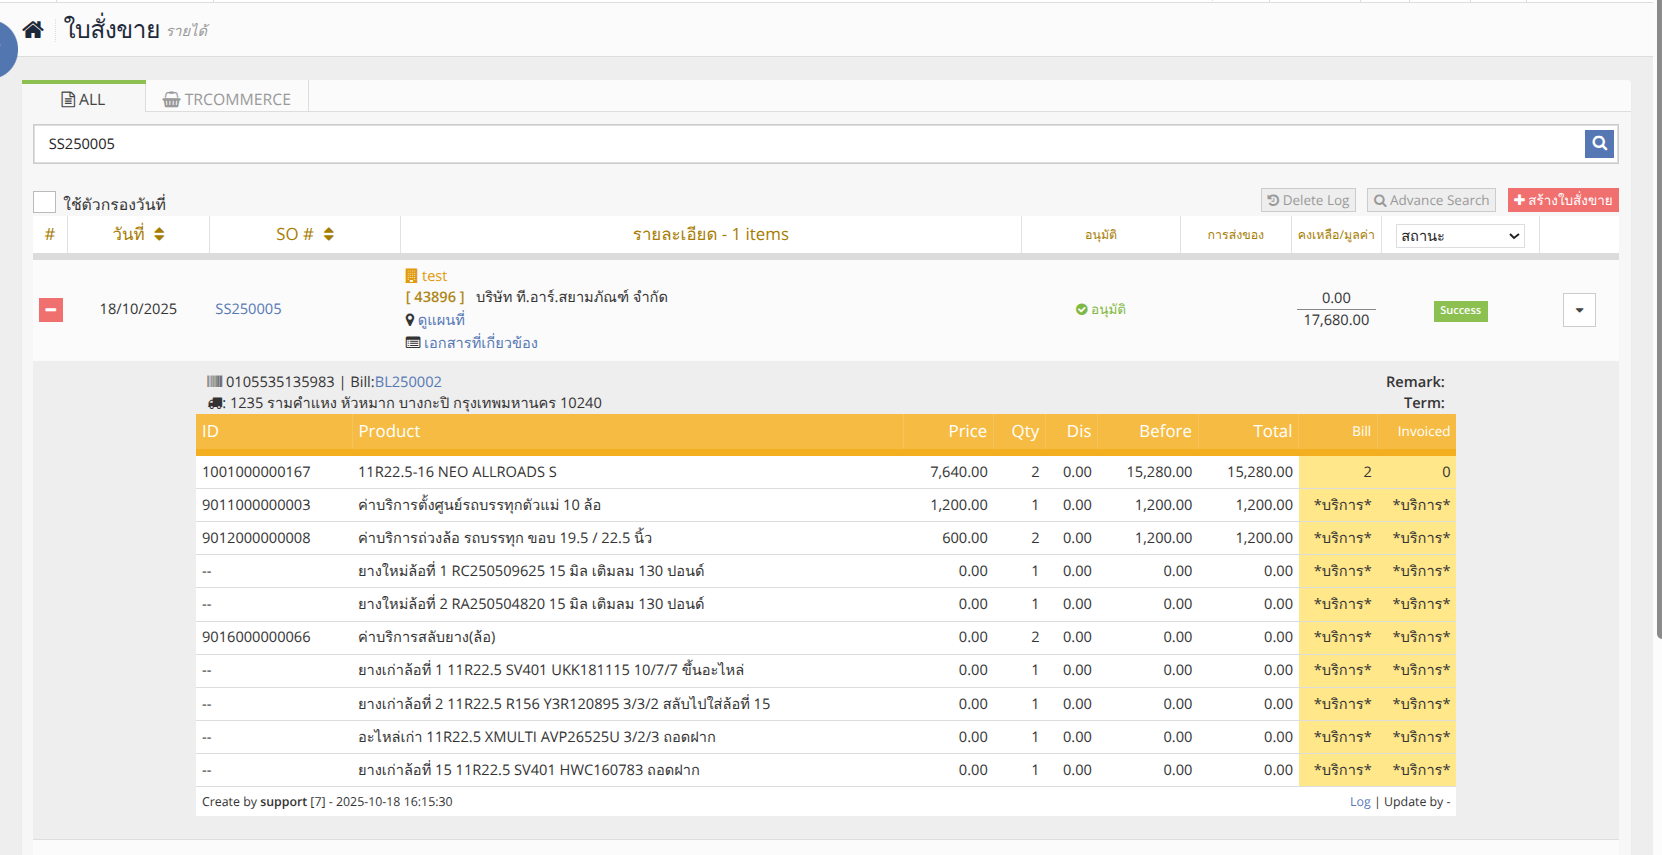The width and height of the screenshot is (1662, 855).
Task: Sort by date using arrows icon
Action: (159, 234)
